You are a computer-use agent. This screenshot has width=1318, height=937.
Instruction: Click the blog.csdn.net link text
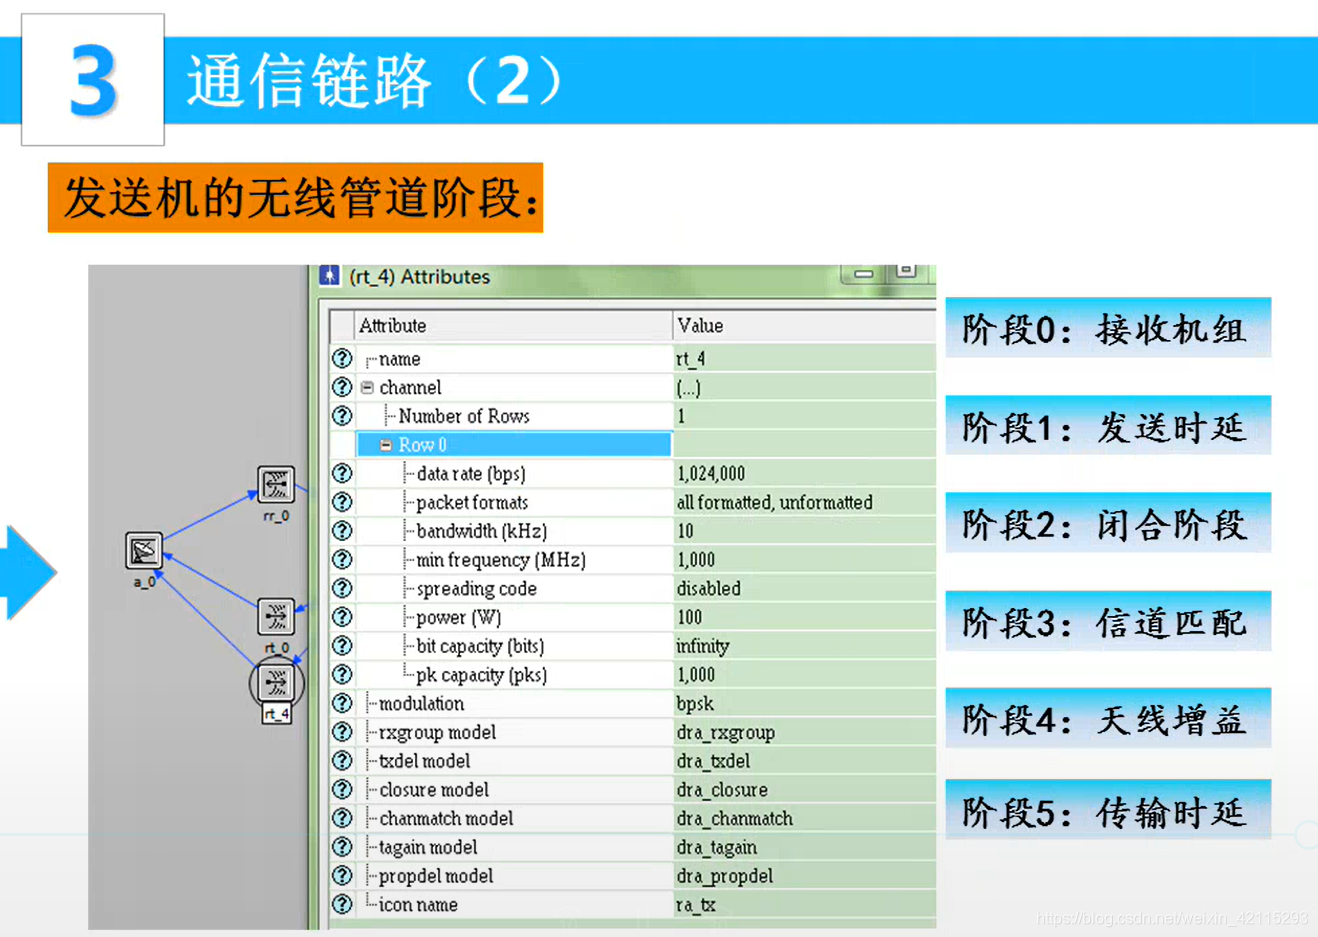(x=1172, y=918)
